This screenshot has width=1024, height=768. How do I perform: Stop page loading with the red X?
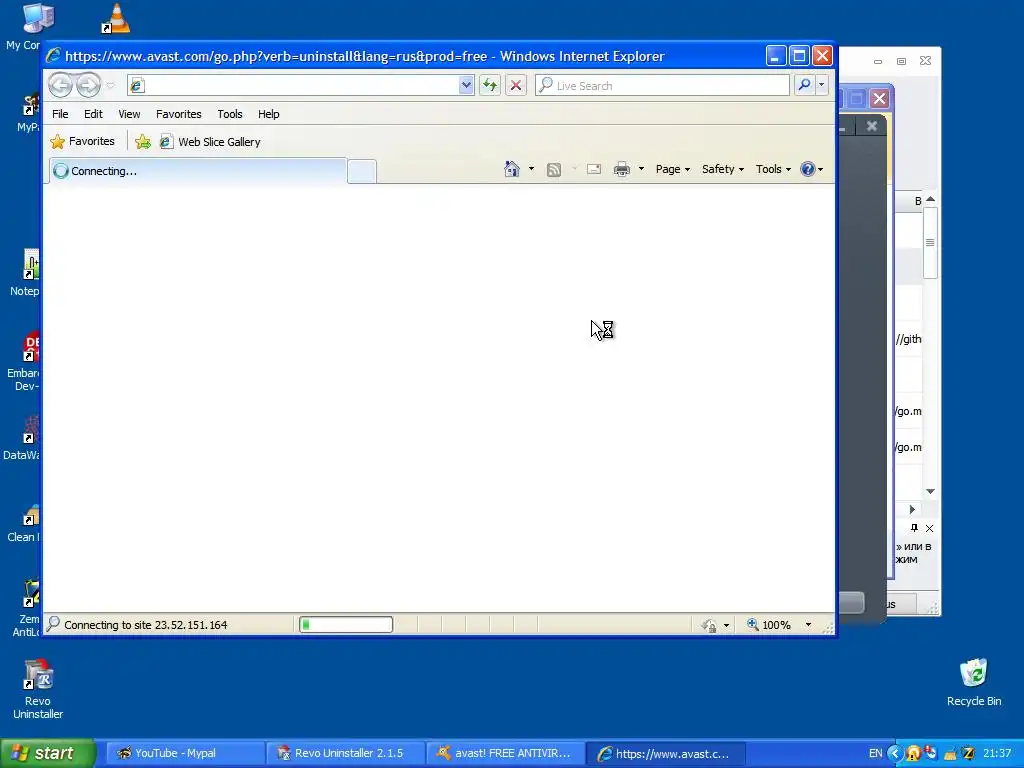click(x=516, y=86)
